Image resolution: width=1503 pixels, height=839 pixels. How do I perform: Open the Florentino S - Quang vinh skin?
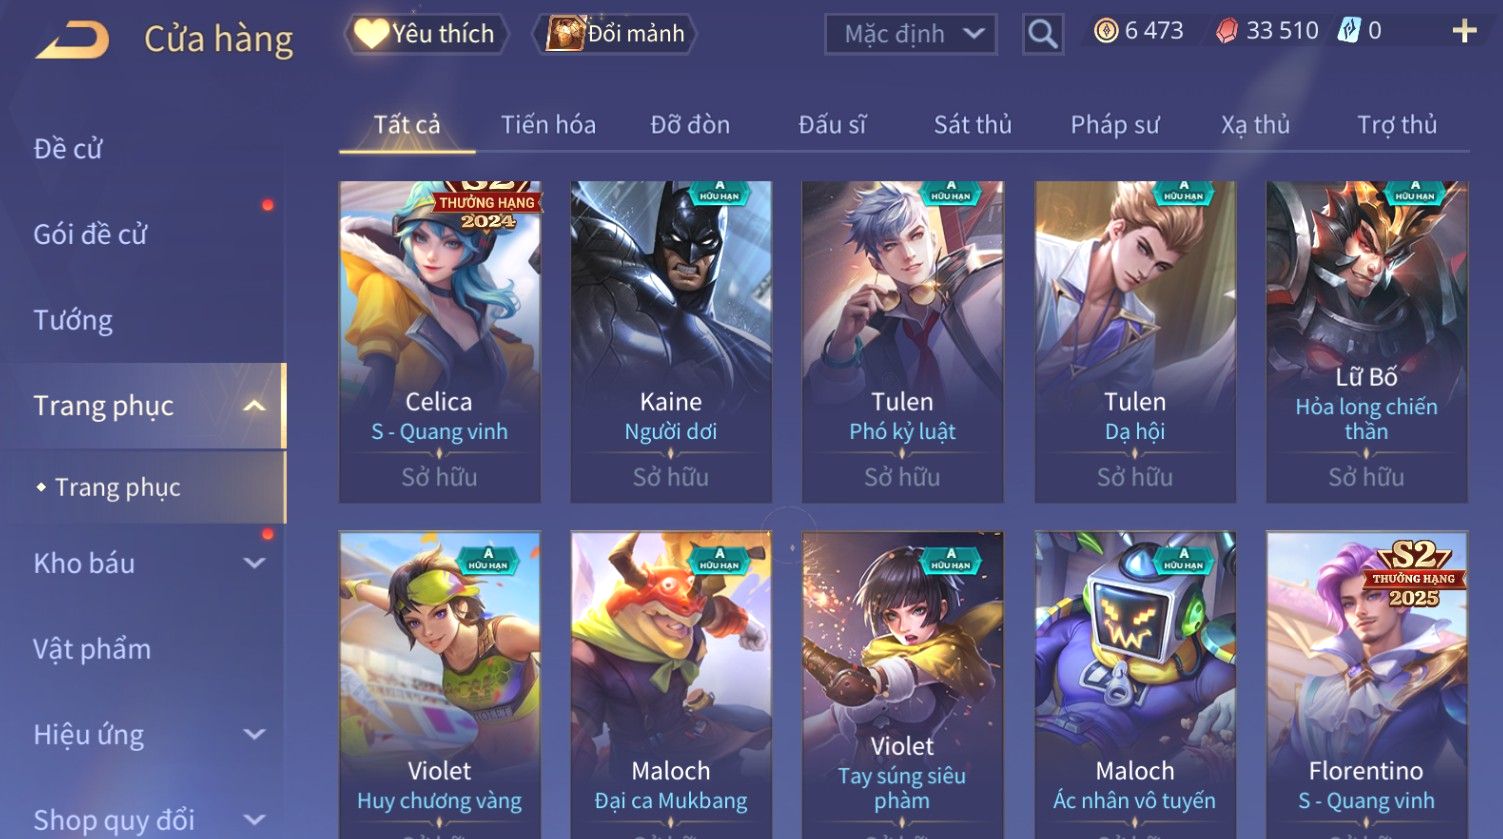click(x=1366, y=685)
